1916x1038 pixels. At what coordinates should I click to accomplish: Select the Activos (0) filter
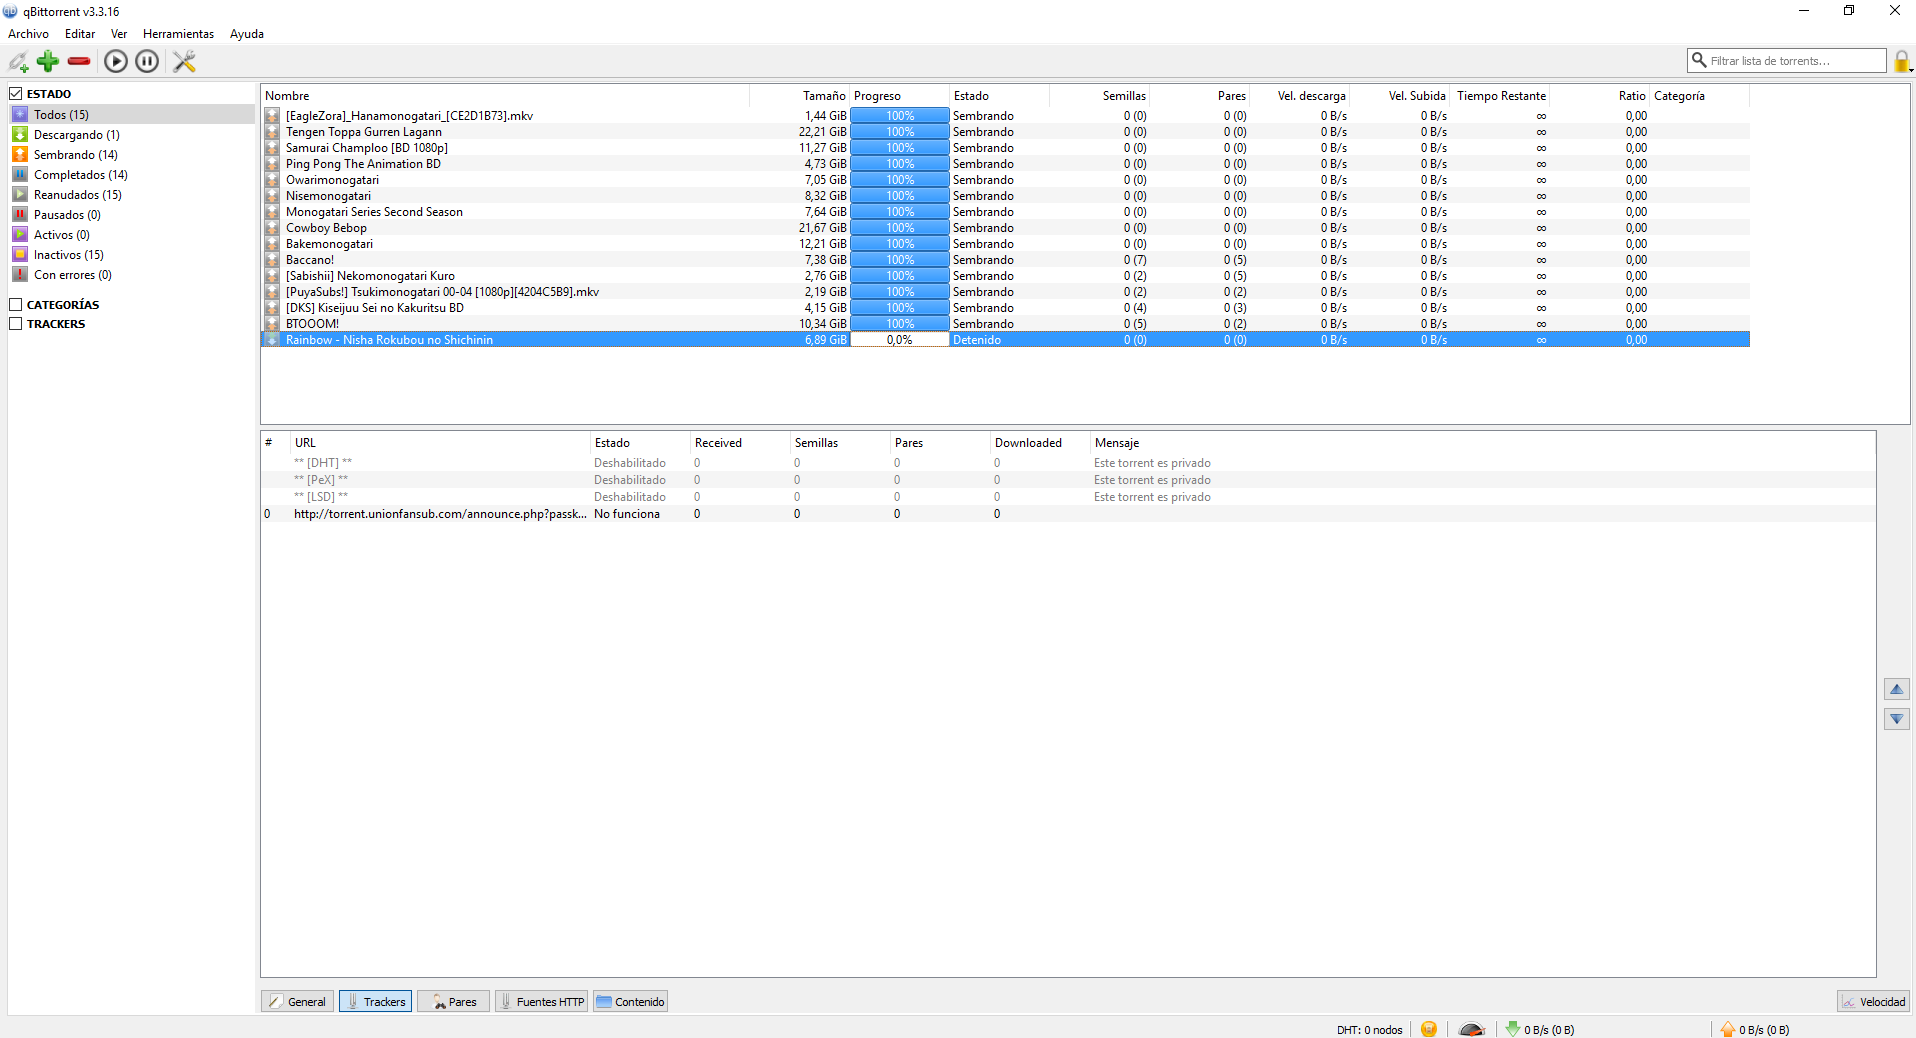pyautogui.click(x=131, y=235)
